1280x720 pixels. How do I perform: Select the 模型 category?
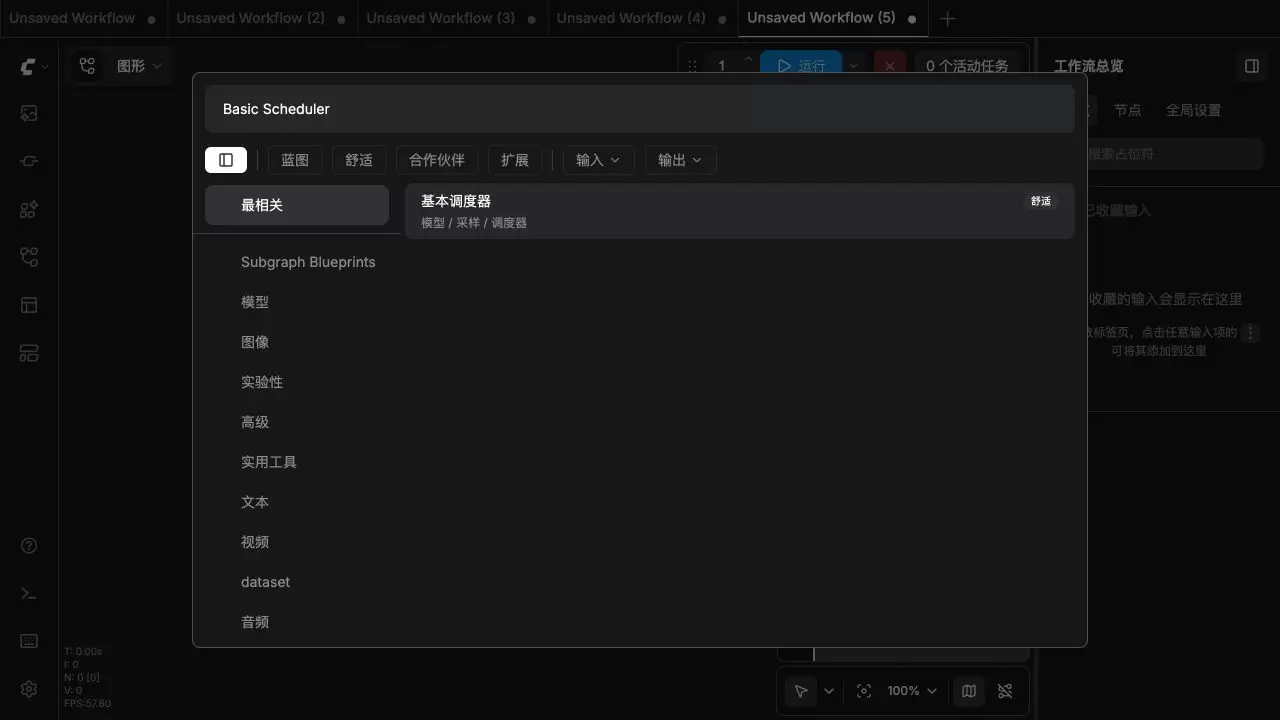pyautogui.click(x=297, y=302)
